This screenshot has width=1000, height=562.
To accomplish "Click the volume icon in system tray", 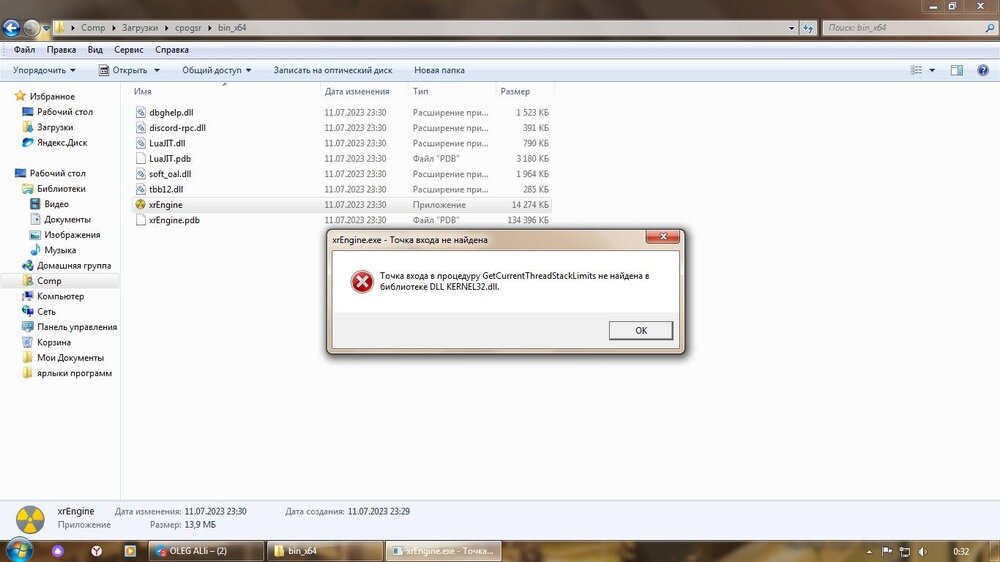I will (922, 552).
